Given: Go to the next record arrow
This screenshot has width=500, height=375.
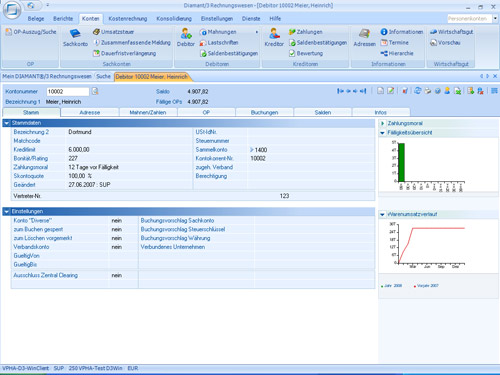Looking at the screenshot, I should [x=355, y=91].
